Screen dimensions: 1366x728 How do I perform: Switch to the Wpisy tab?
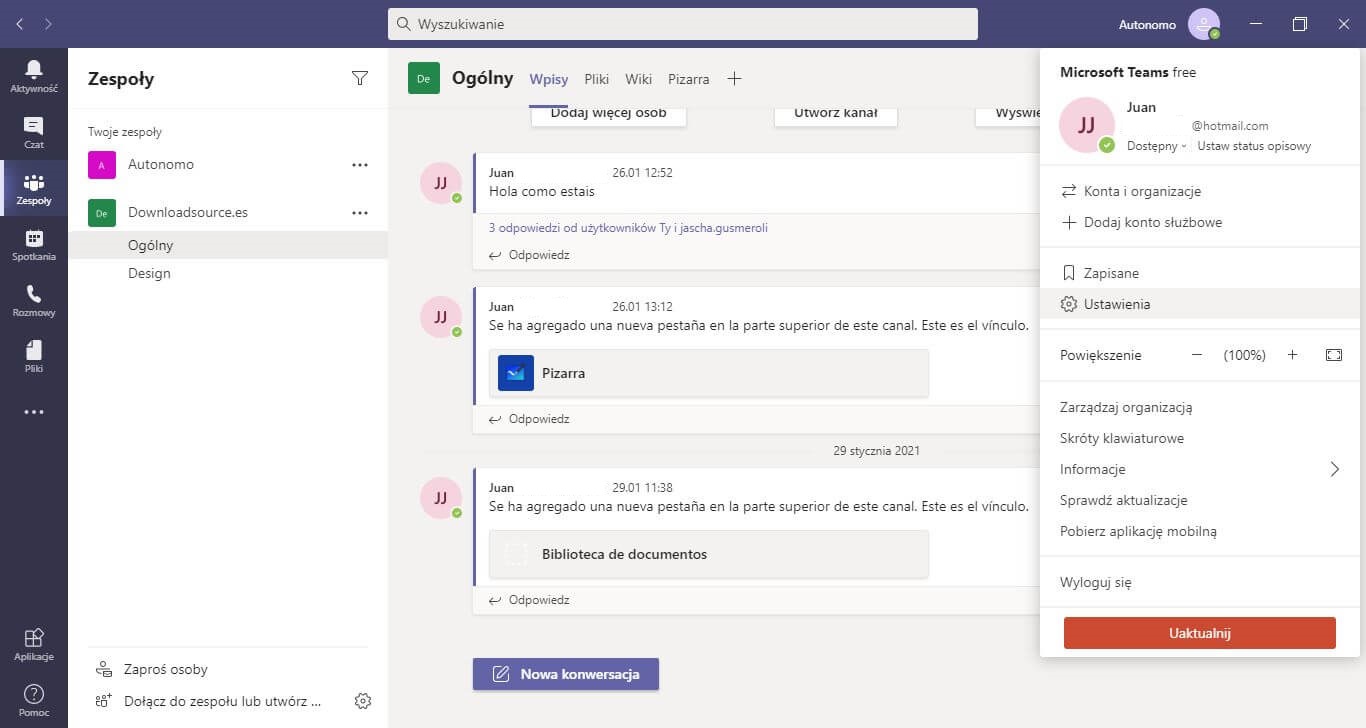coord(549,79)
